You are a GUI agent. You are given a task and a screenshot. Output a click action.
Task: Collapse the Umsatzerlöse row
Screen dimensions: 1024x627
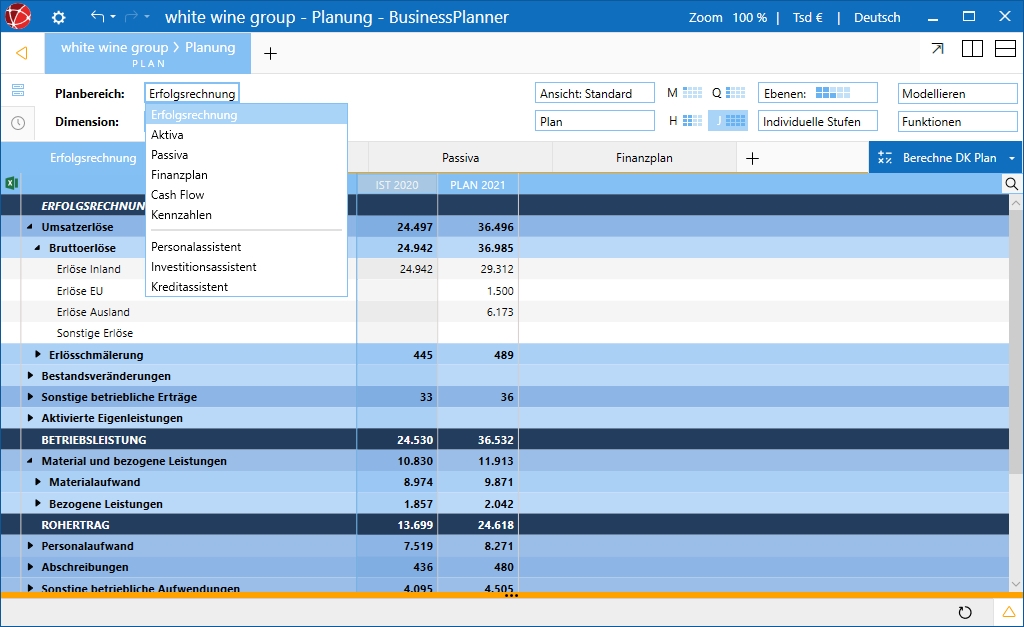pyautogui.click(x=30, y=227)
